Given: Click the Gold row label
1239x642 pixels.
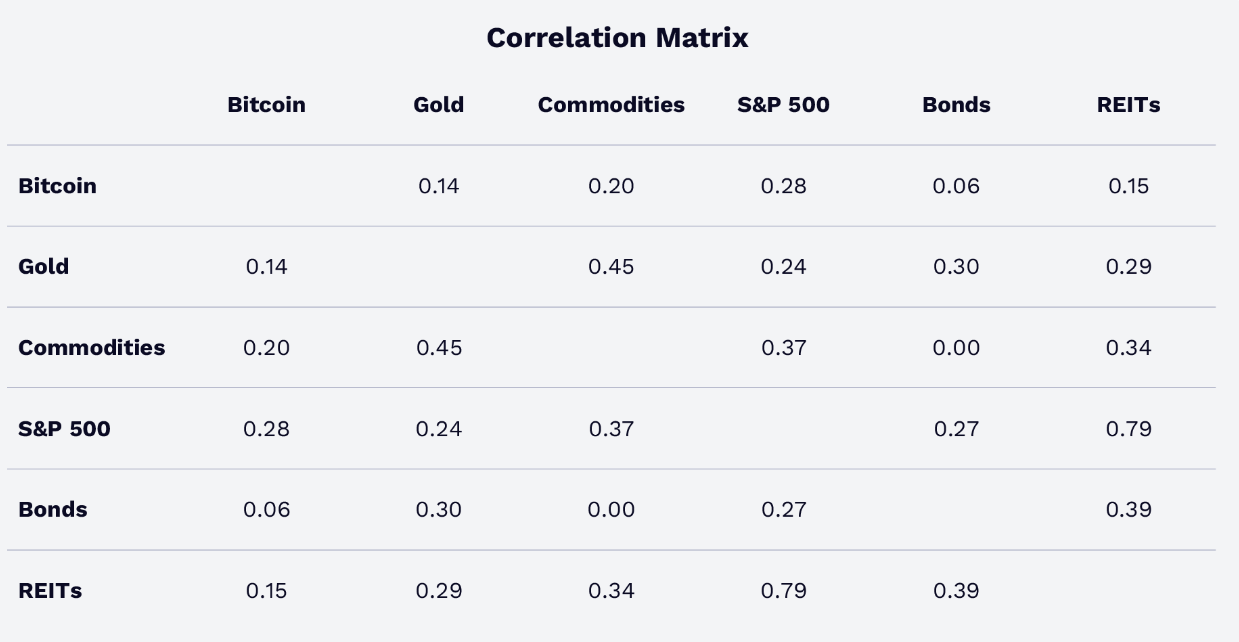Looking at the screenshot, I should (43, 267).
